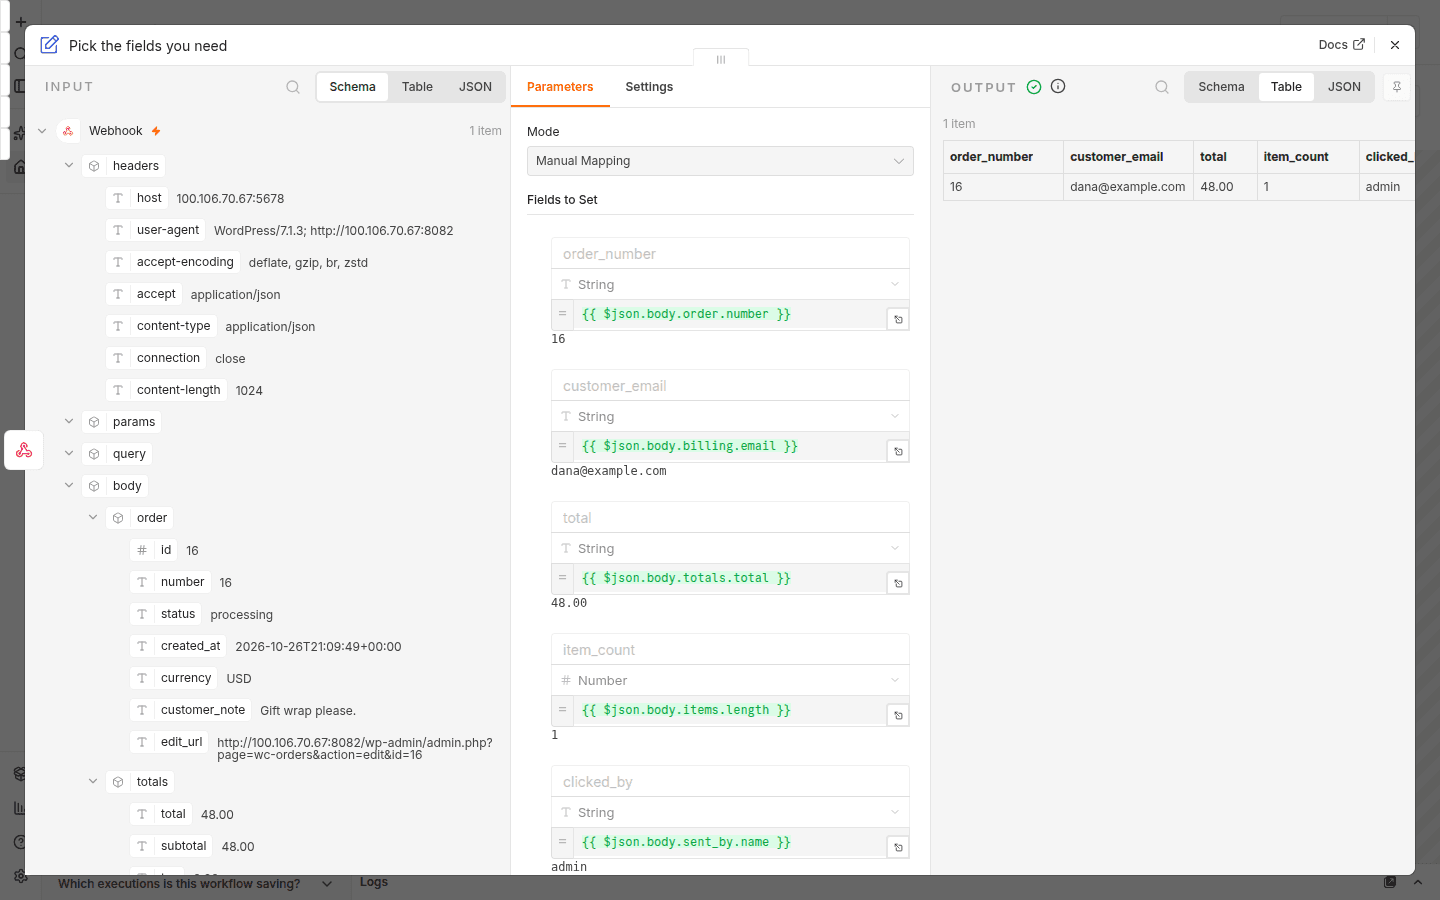Click the Webhook node icon in input tree
The image size is (1440, 900).
coord(68,131)
